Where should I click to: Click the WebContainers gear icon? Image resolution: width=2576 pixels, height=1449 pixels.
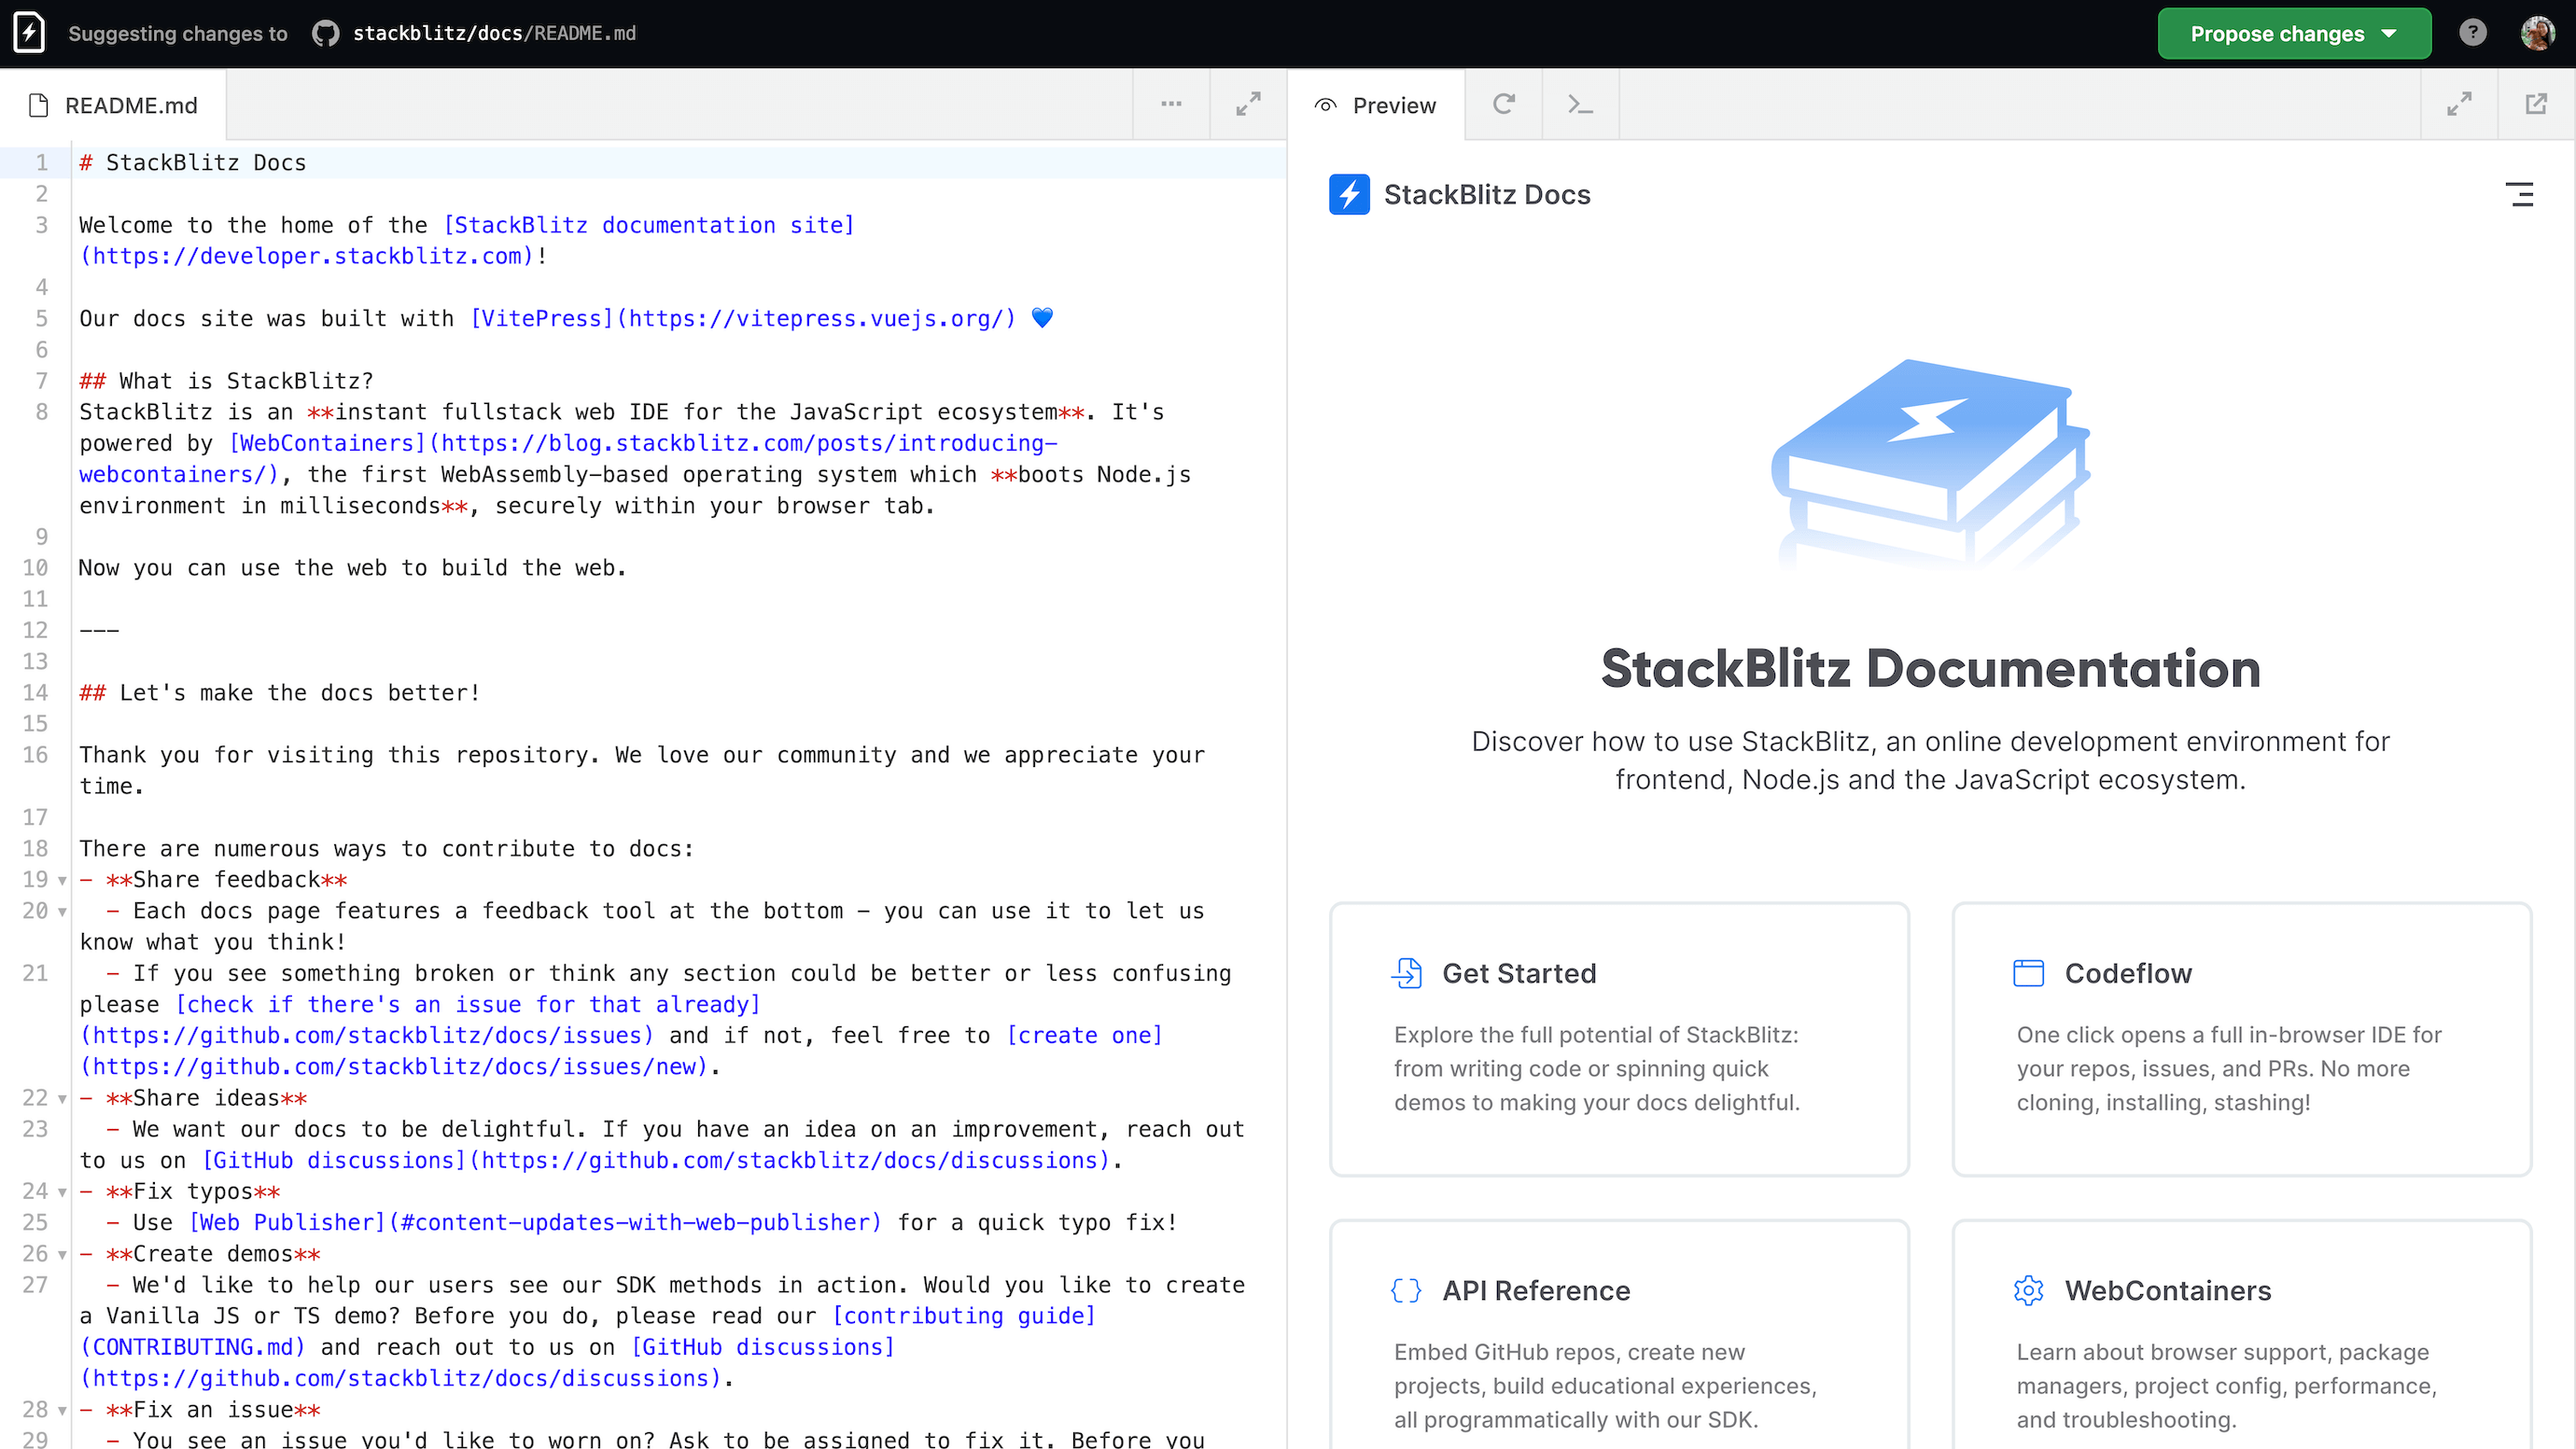tap(2028, 1290)
